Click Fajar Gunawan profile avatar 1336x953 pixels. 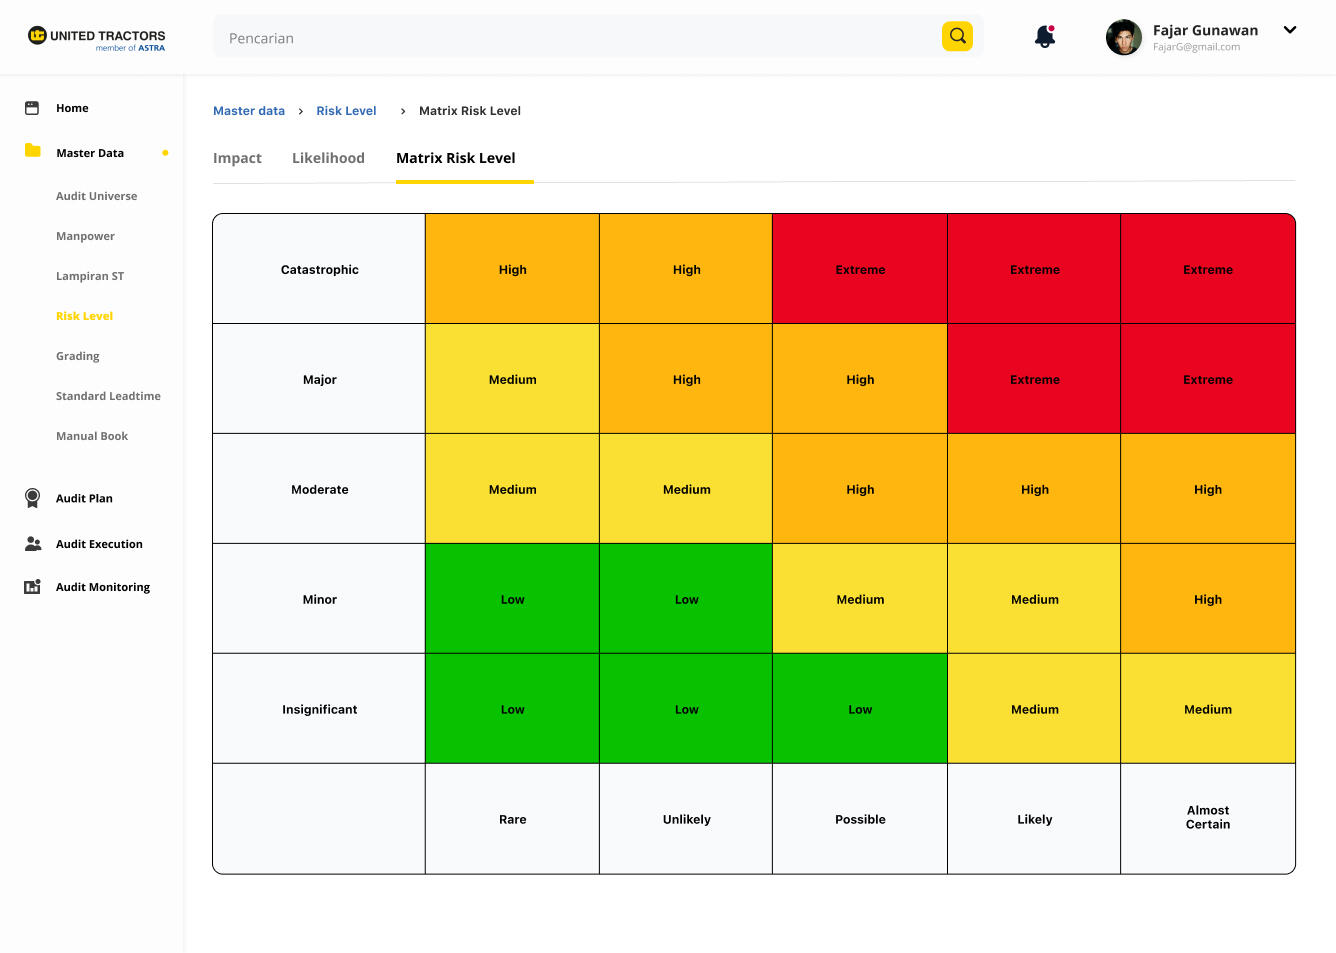1123,38
